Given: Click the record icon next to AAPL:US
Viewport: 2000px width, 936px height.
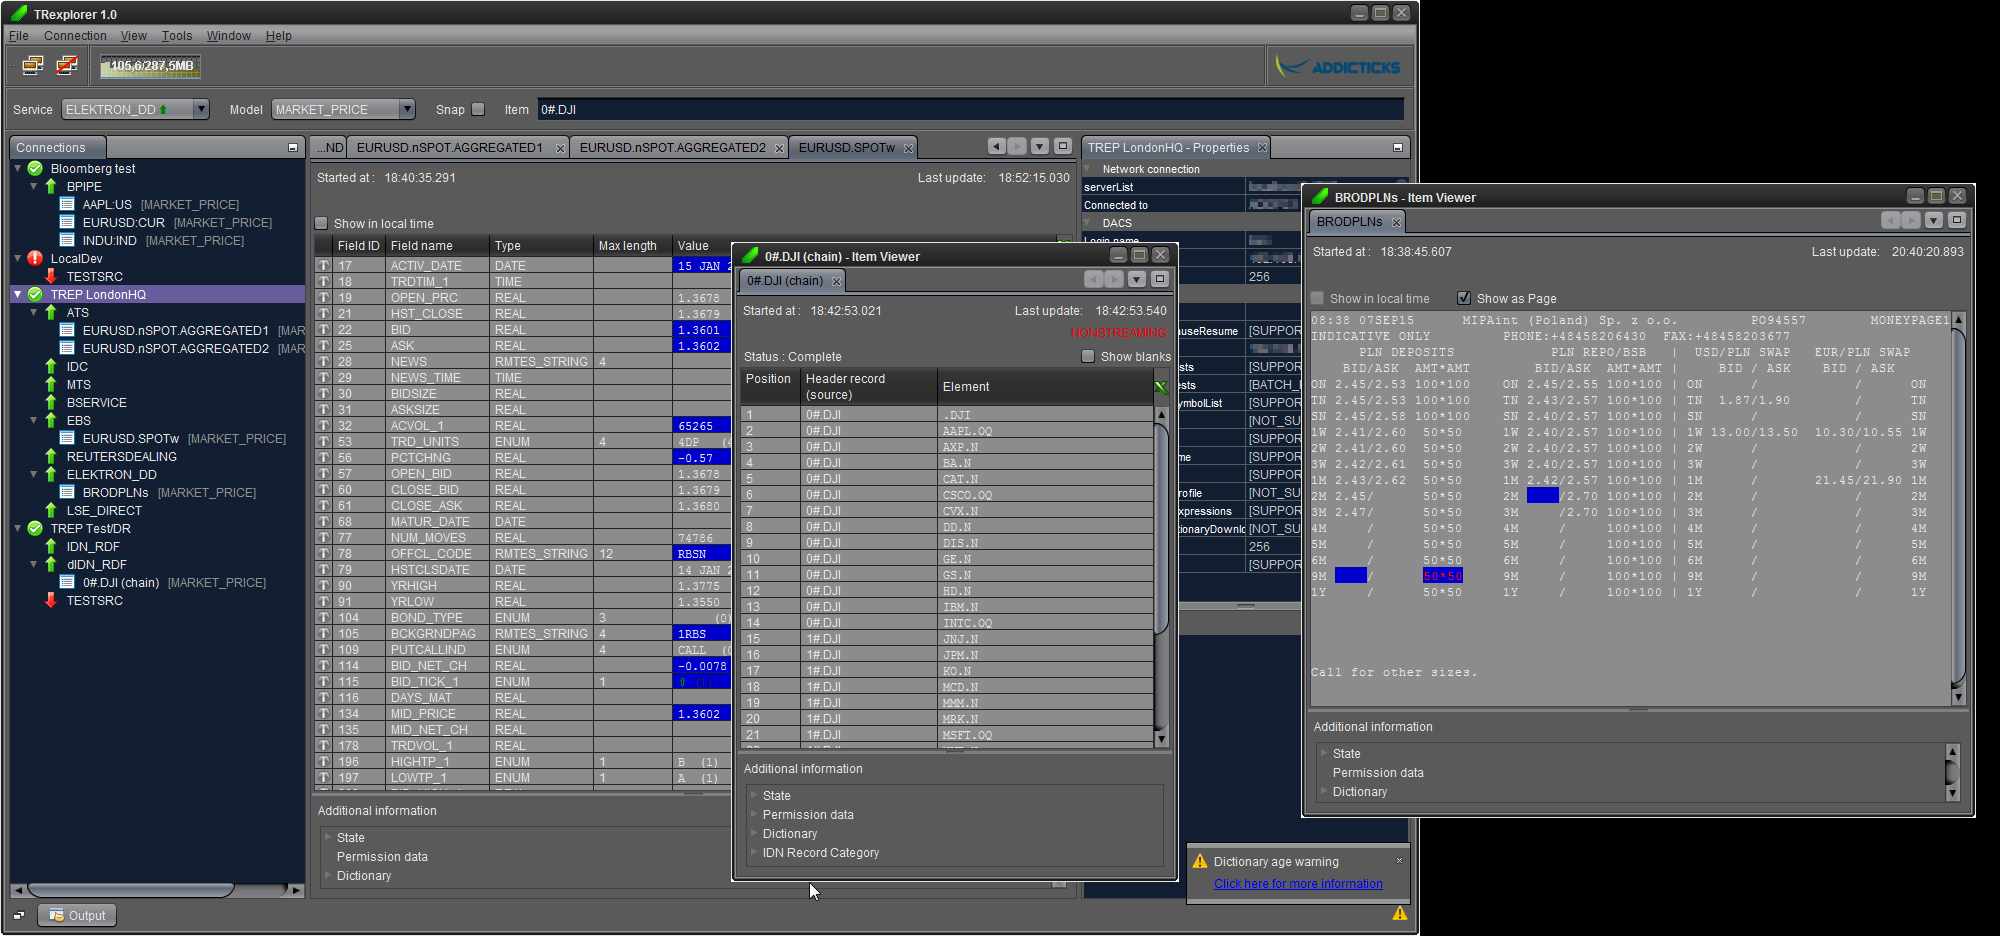Looking at the screenshot, I should coord(67,205).
